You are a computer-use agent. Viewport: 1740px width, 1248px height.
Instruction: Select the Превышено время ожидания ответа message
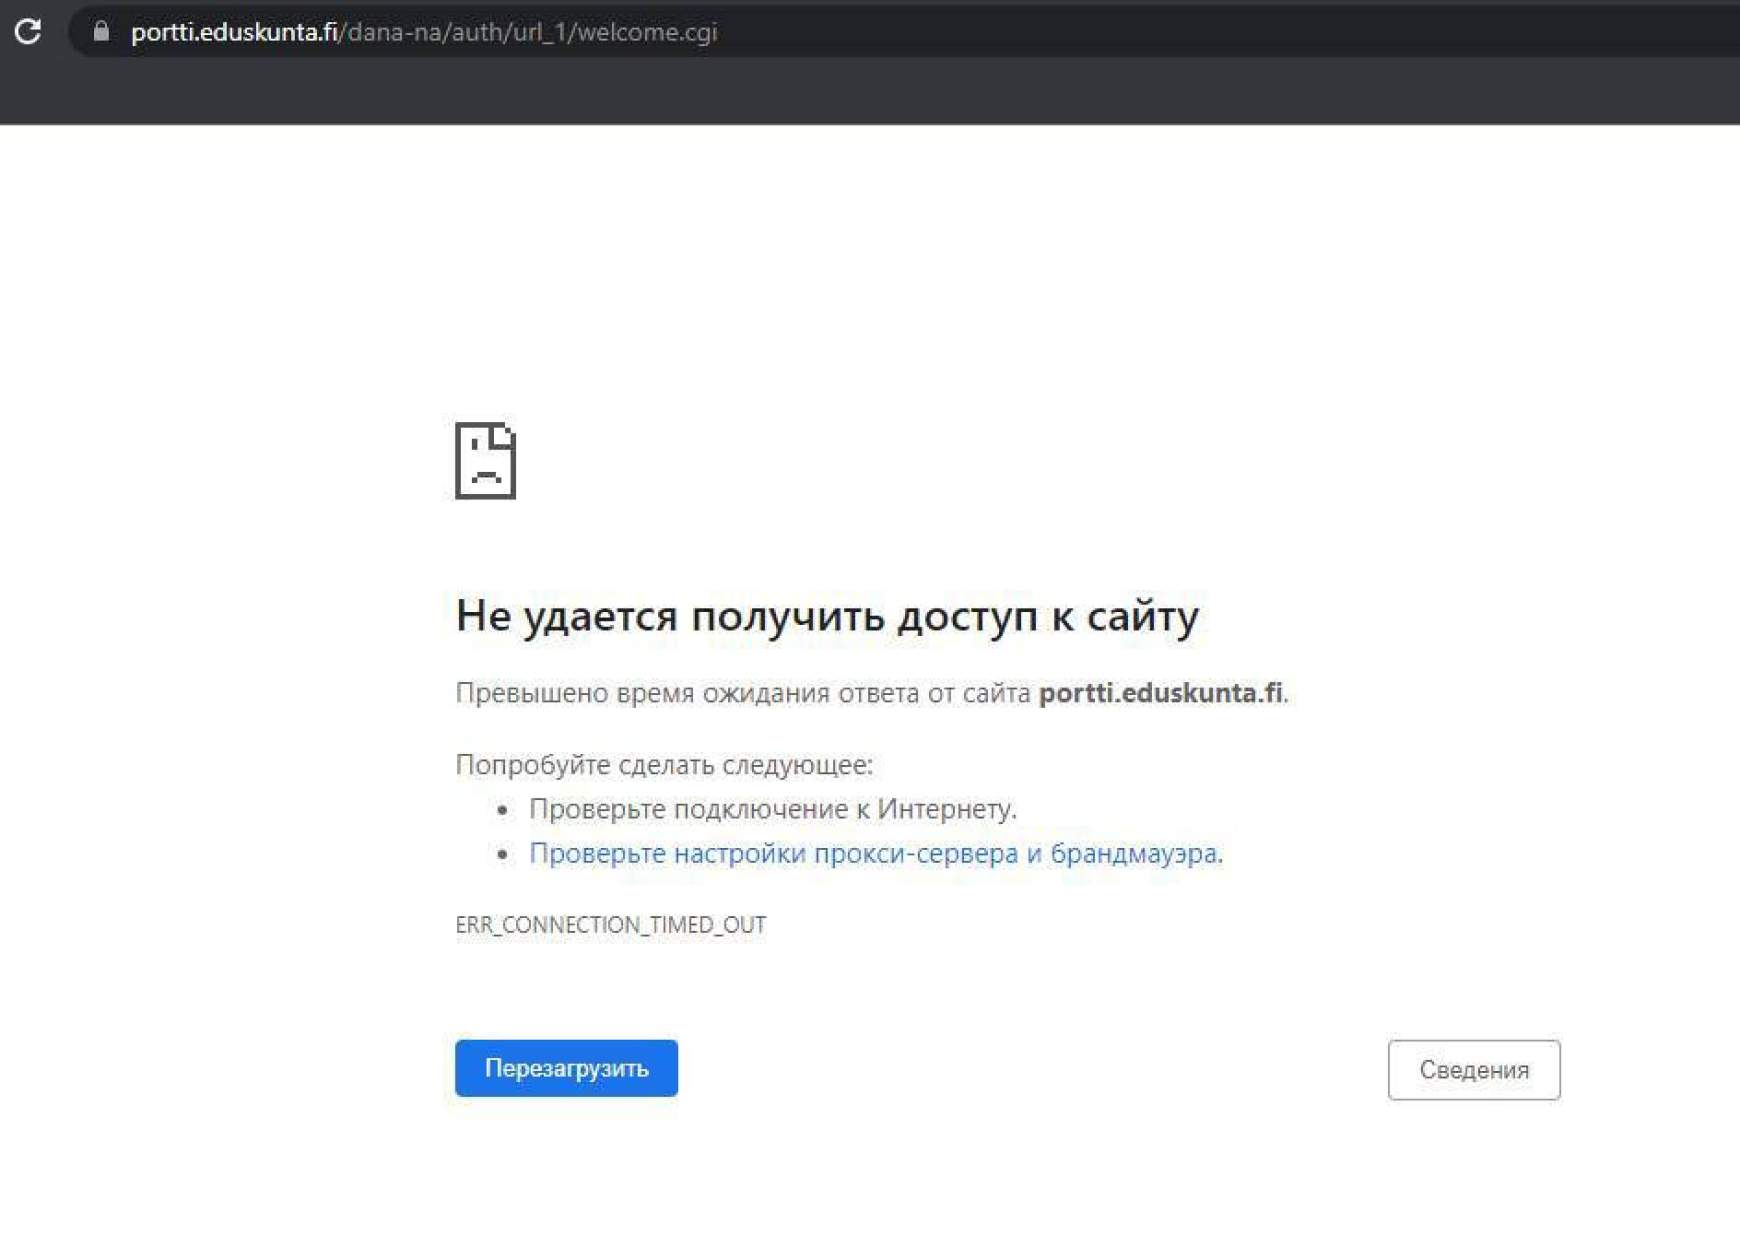872,693
